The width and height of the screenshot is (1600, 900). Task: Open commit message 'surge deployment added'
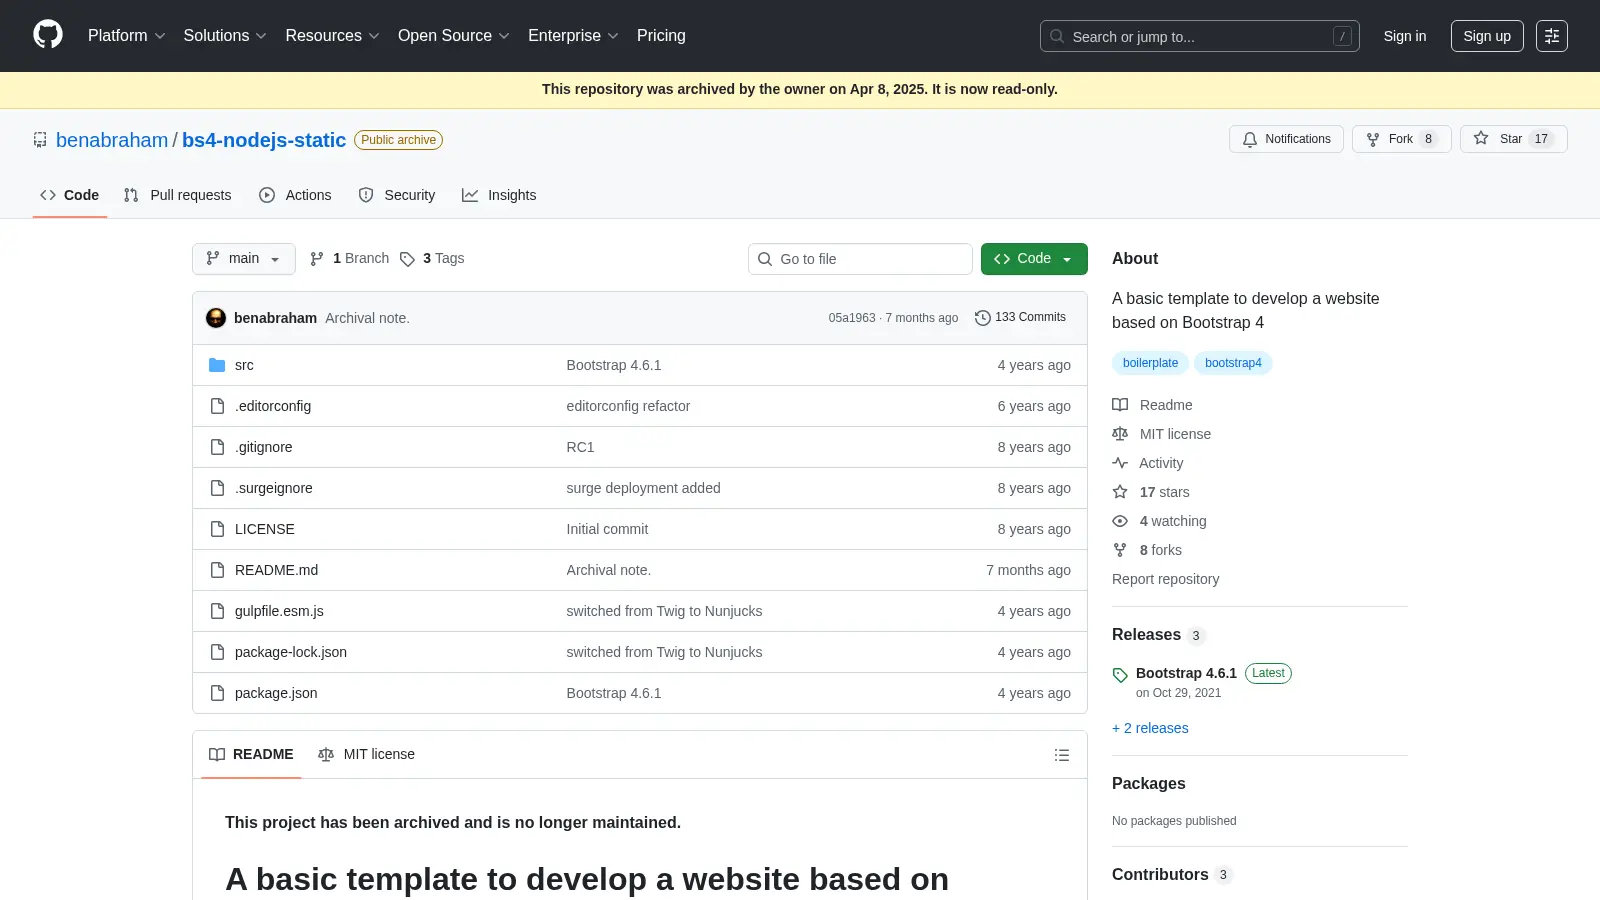pos(643,488)
